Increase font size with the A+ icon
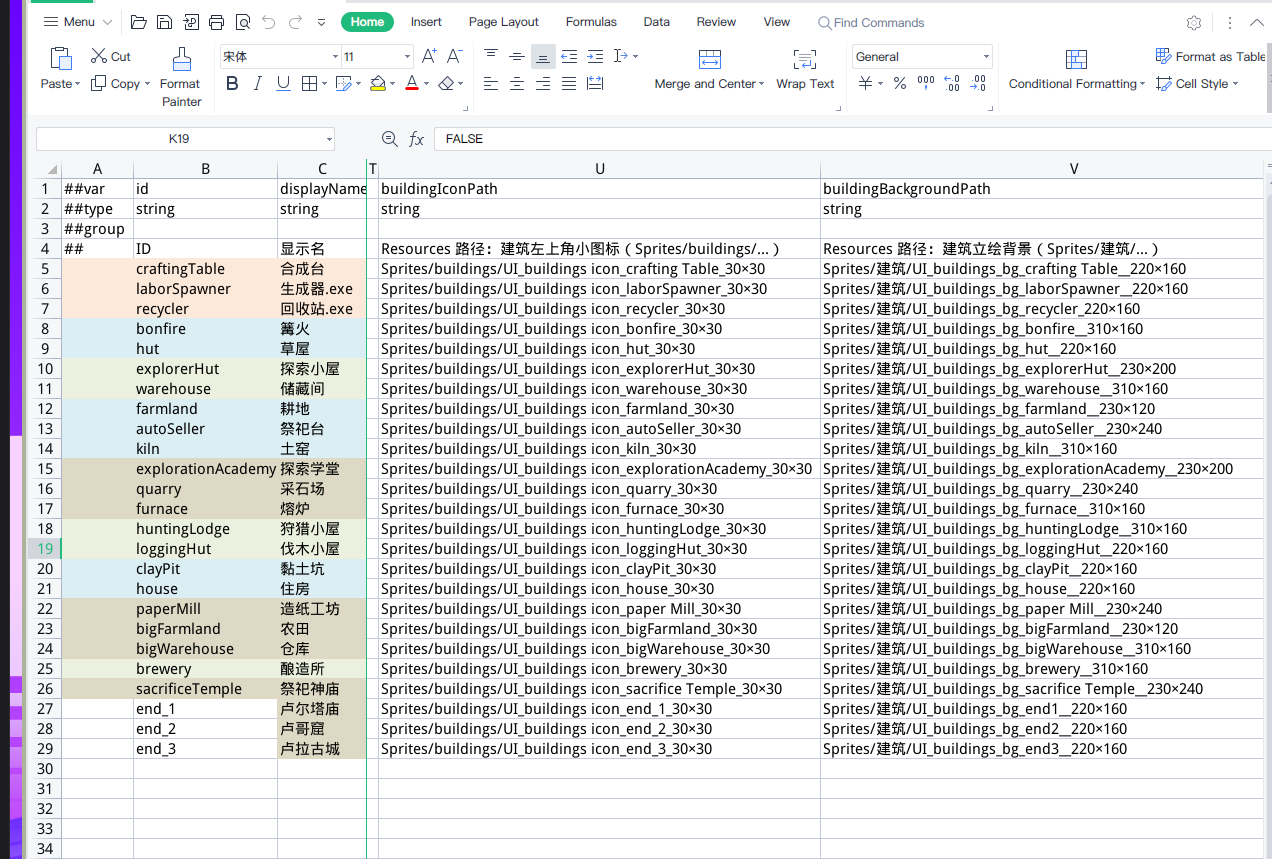 tap(429, 57)
